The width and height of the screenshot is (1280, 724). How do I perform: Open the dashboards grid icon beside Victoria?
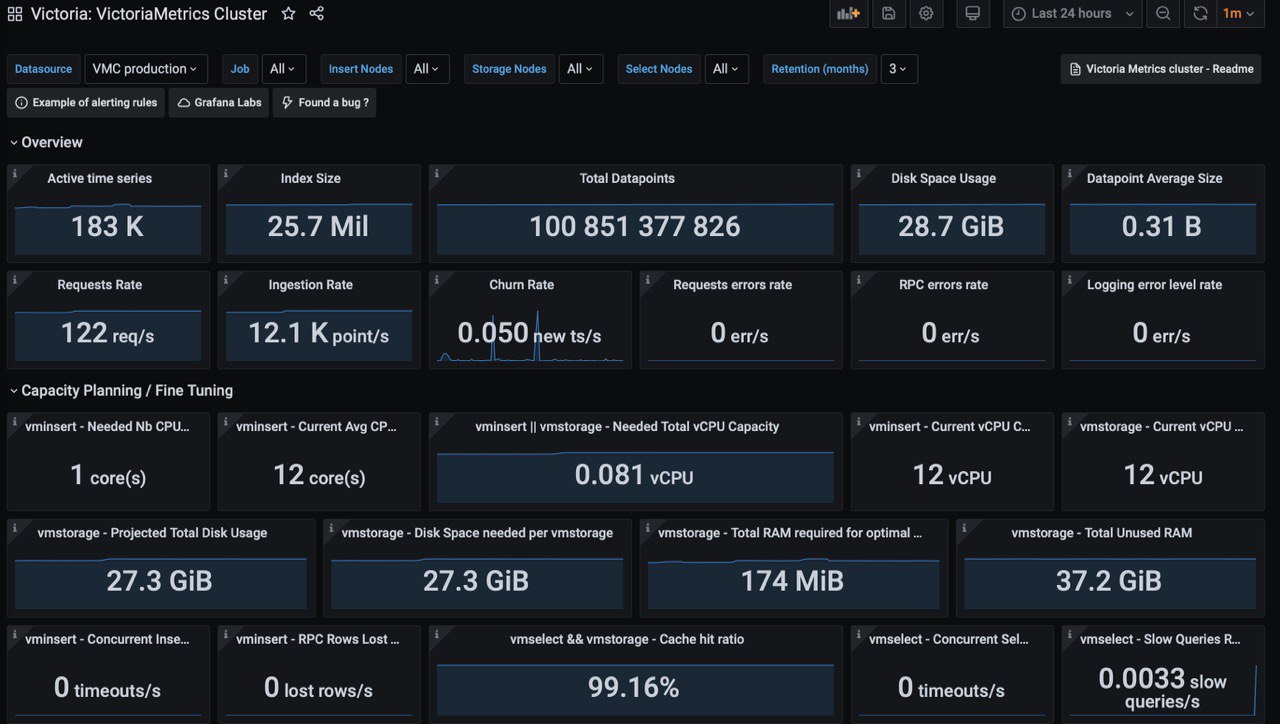(15, 14)
